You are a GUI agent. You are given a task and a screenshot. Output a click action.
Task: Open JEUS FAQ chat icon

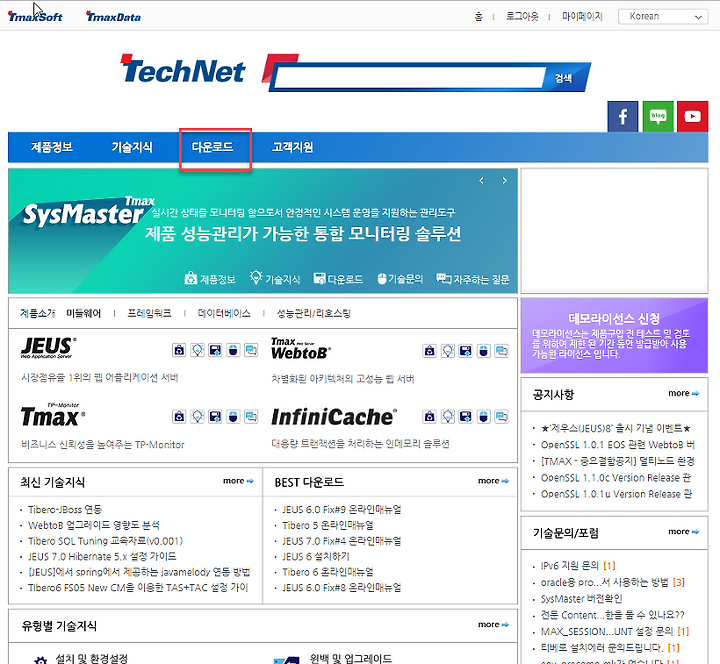[251, 350]
